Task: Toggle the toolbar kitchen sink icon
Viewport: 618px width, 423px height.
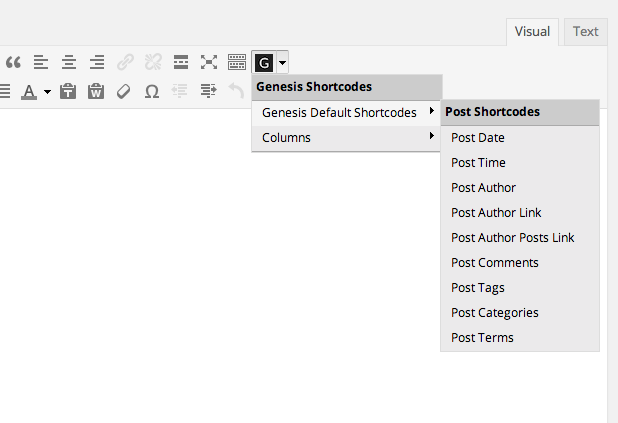Action: point(237,62)
